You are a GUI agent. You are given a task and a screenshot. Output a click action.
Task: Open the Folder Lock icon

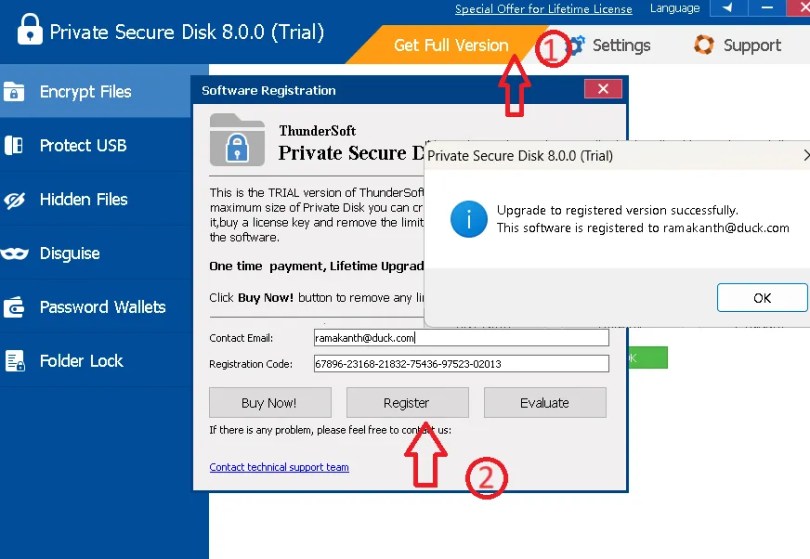pyautogui.click(x=14, y=361)
